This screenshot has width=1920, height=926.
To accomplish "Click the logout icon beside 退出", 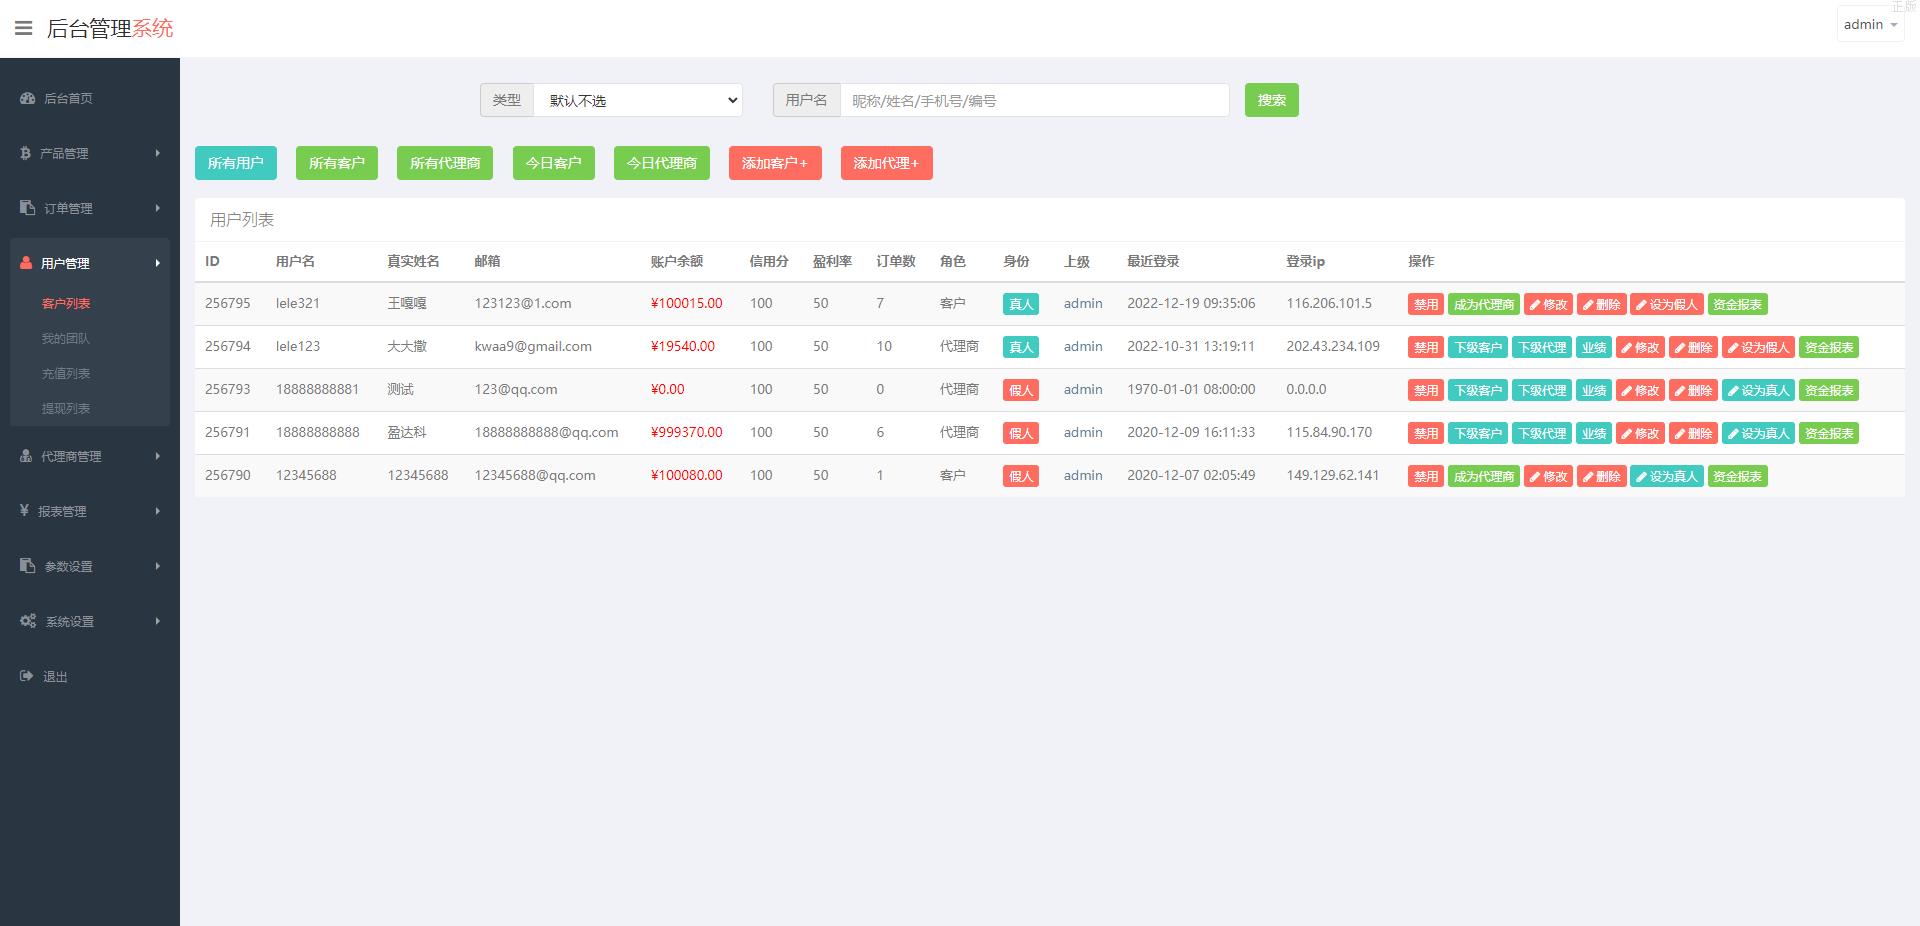I will (x=27, y=676).
